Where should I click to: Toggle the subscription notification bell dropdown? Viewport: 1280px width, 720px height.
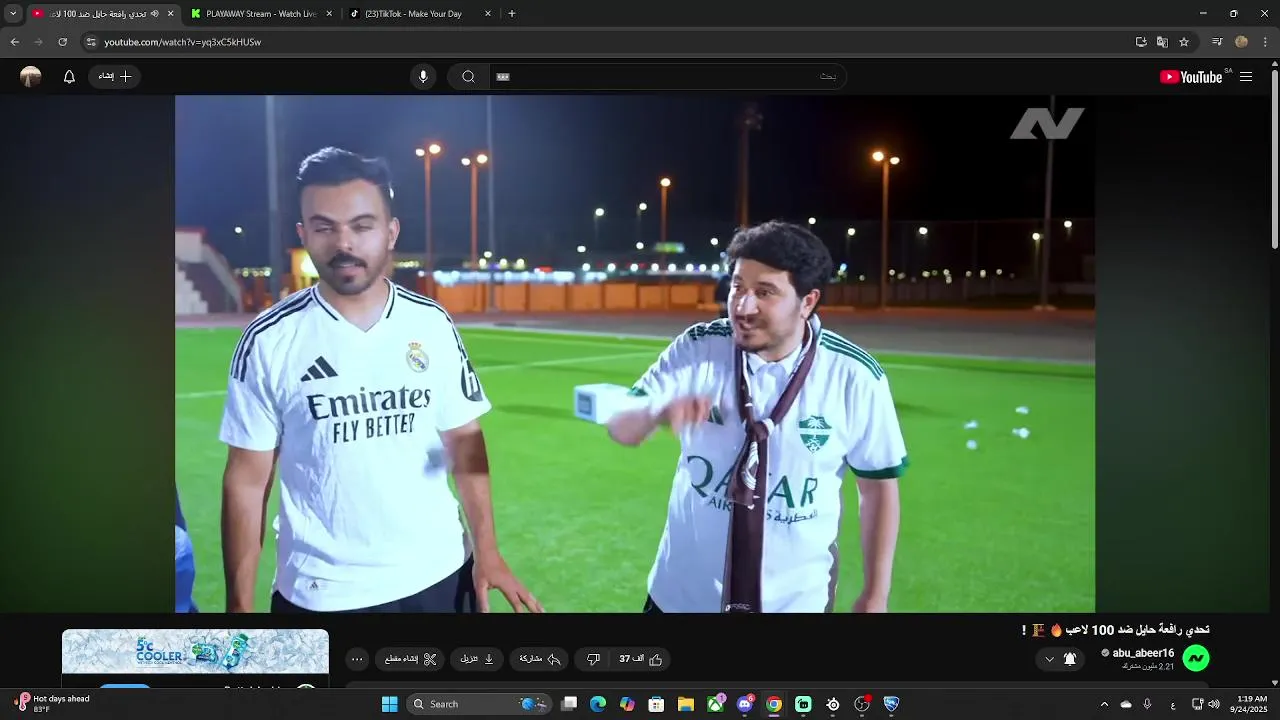tap(1060, 659)
